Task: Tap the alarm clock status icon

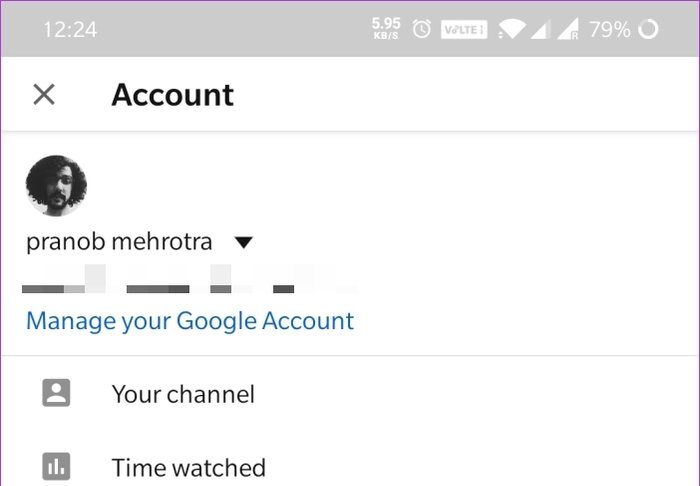Action: 422,29
